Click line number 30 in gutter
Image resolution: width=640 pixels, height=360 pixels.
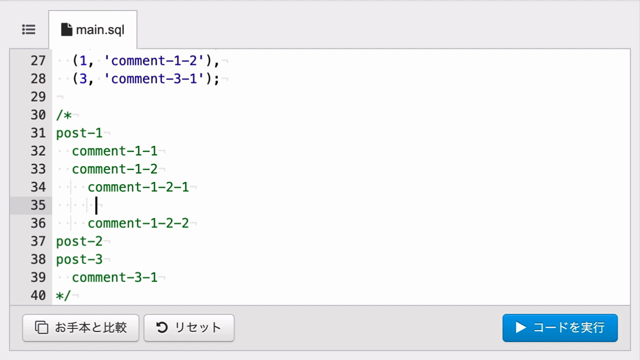pos(38,115)
